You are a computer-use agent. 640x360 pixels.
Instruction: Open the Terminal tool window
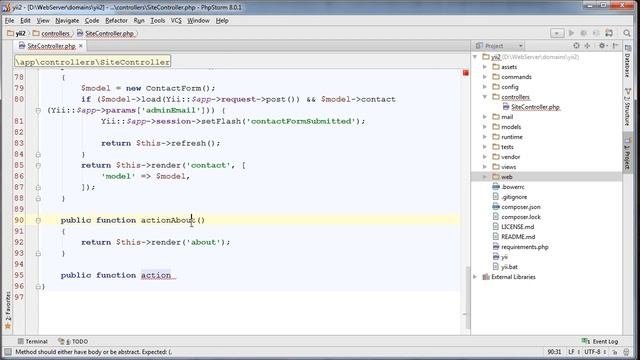point(33,341)
